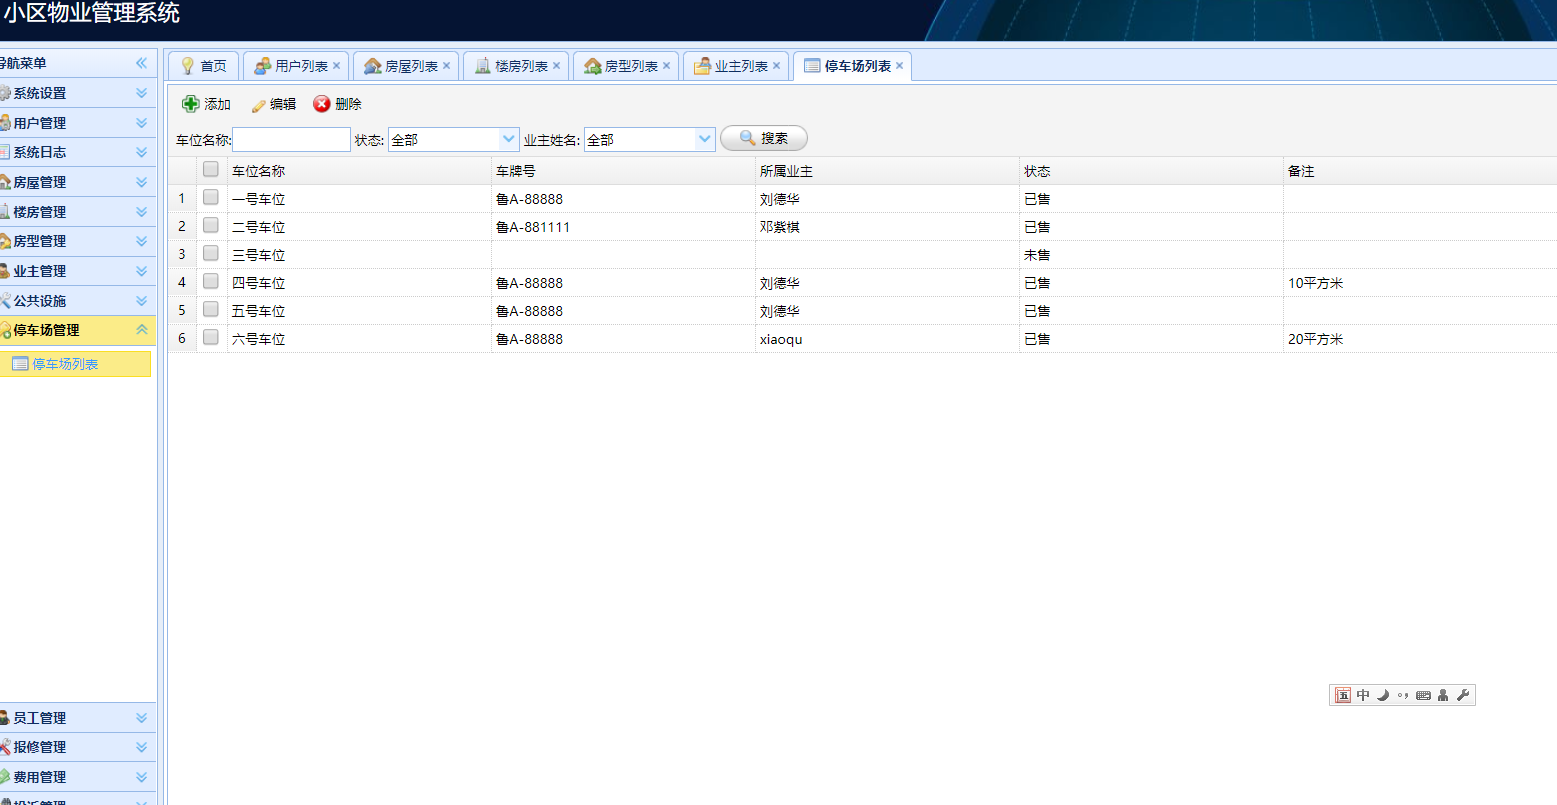Click the 用户列表 tab icon
Image resolution: width=1557 pixels, height=805 pixels.
click(x=263, y=66)
